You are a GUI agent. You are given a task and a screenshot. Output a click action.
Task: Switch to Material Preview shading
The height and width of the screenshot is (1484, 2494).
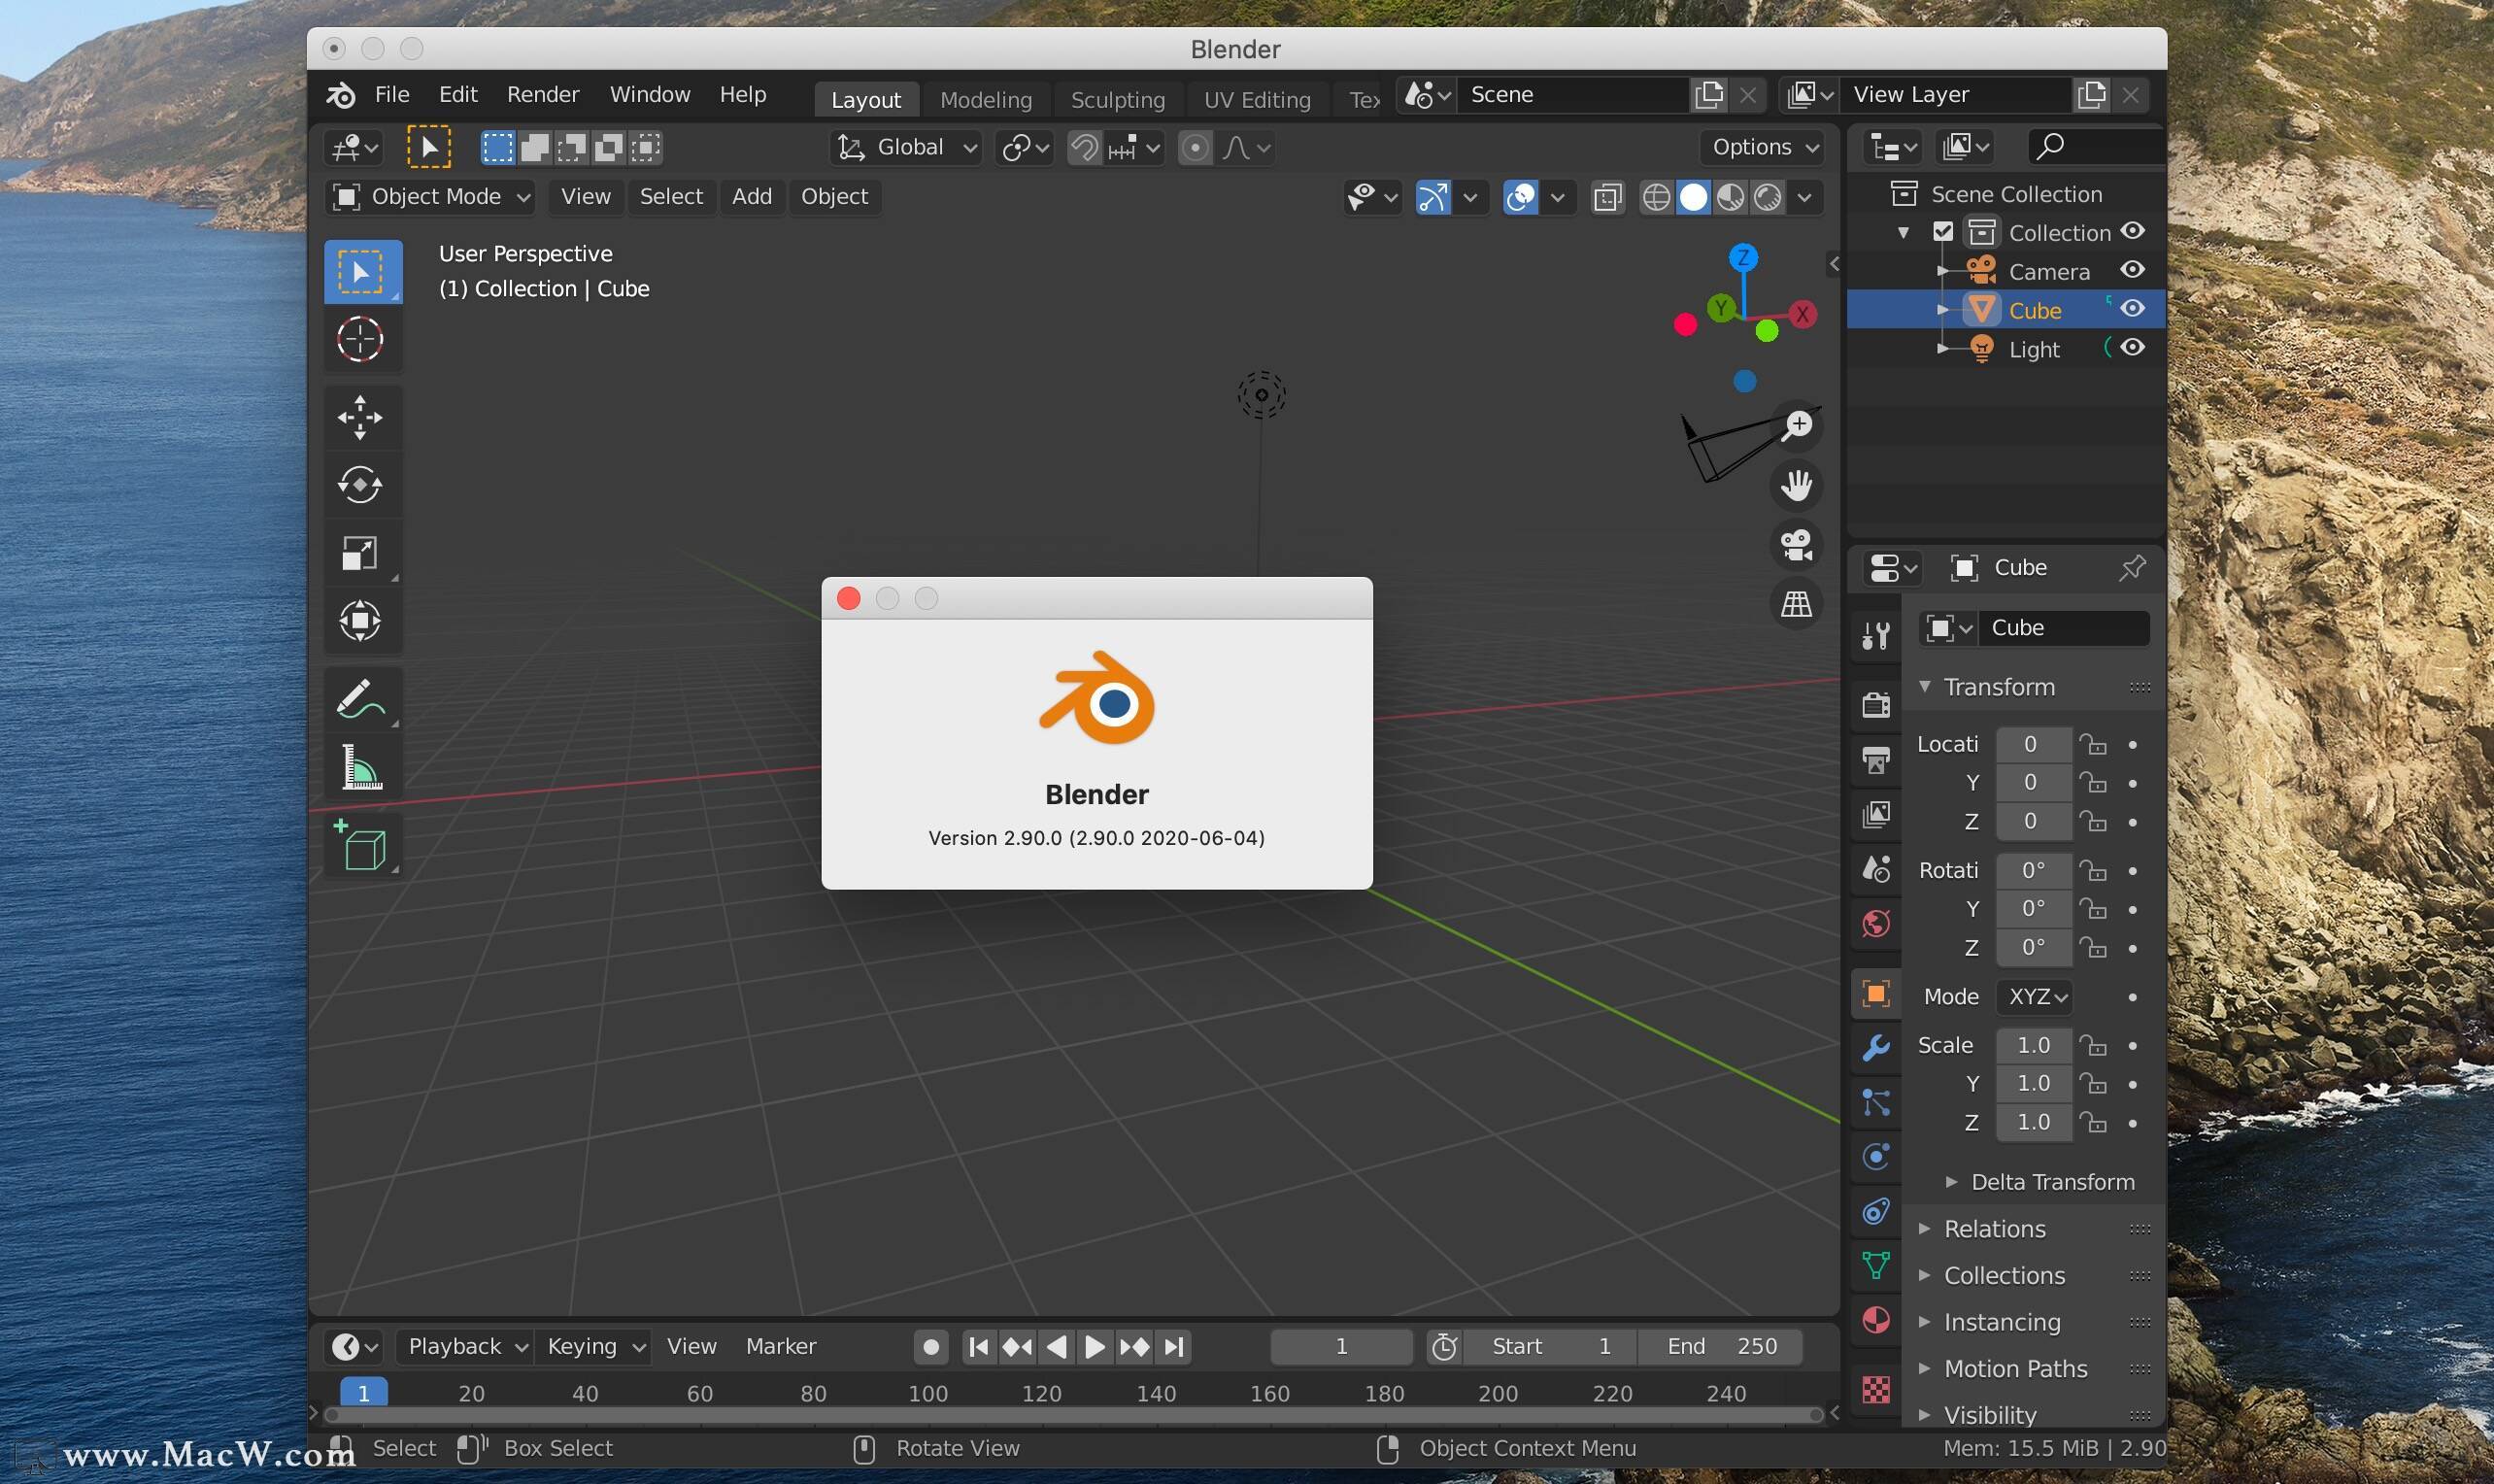(x=1730, y=198)
